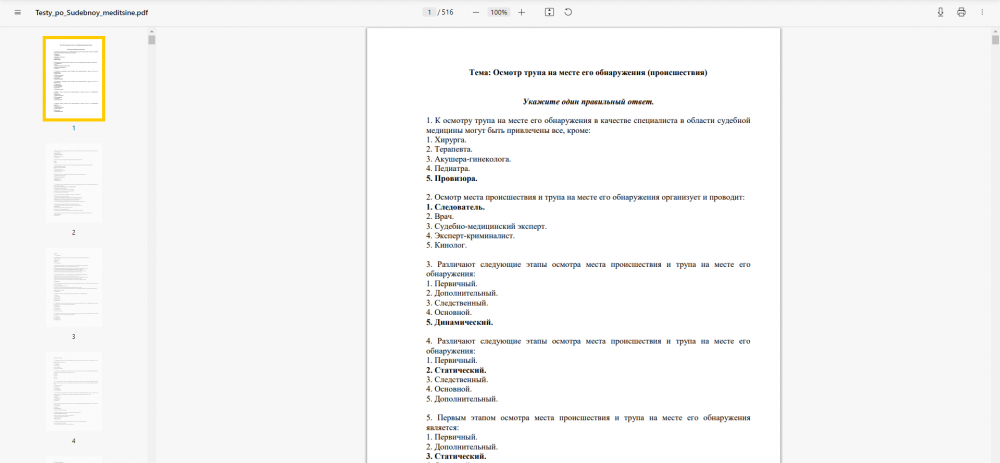
Task: Jump to page 3 thumbnail
Action: tap(74, 287)
